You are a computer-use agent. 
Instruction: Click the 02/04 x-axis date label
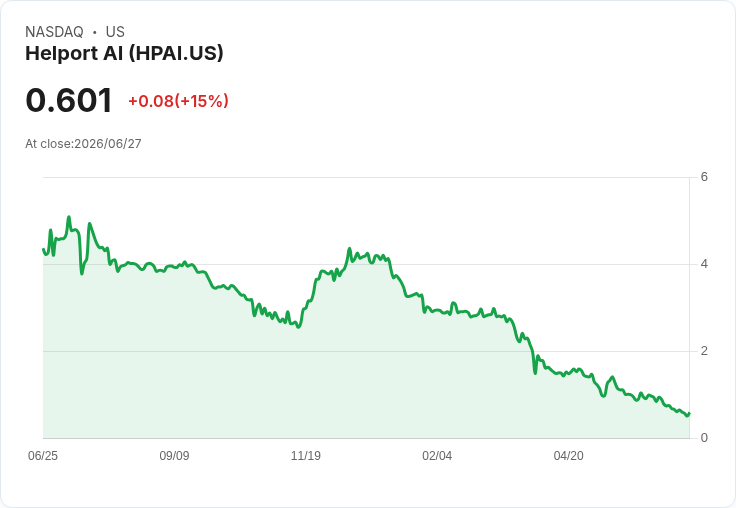pyautogui.click(x=437, y=455)
